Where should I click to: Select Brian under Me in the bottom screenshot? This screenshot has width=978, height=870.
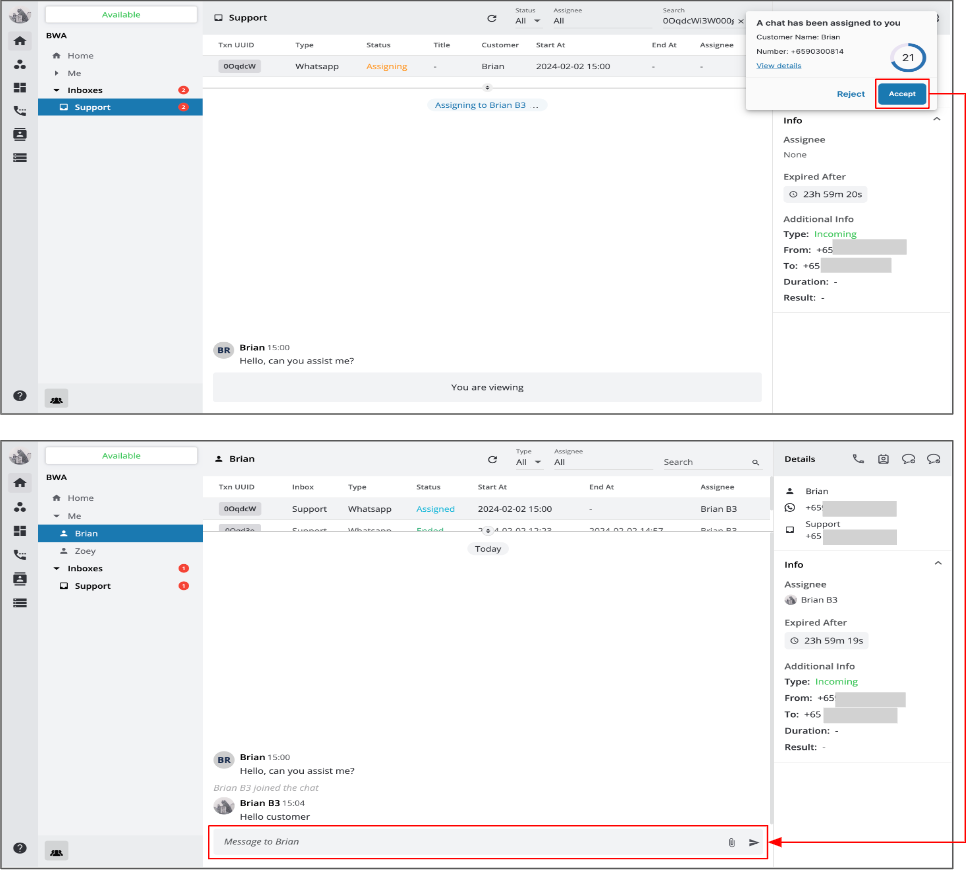pyautogui.click(x=120, y=534)
